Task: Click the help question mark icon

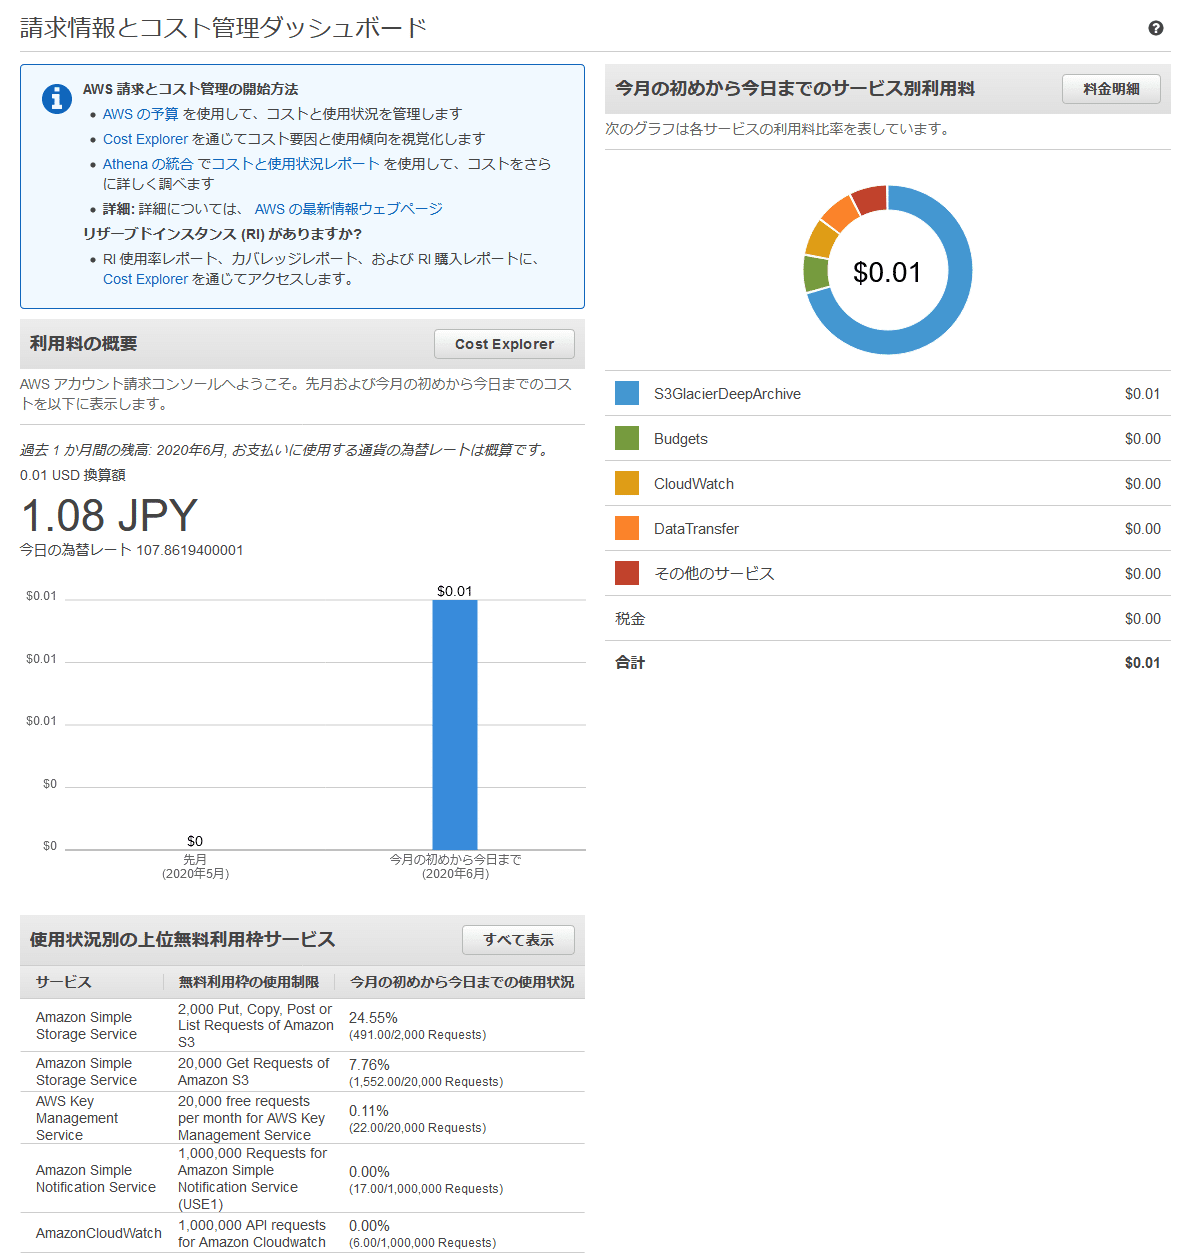Action: tap(1155, 28)
